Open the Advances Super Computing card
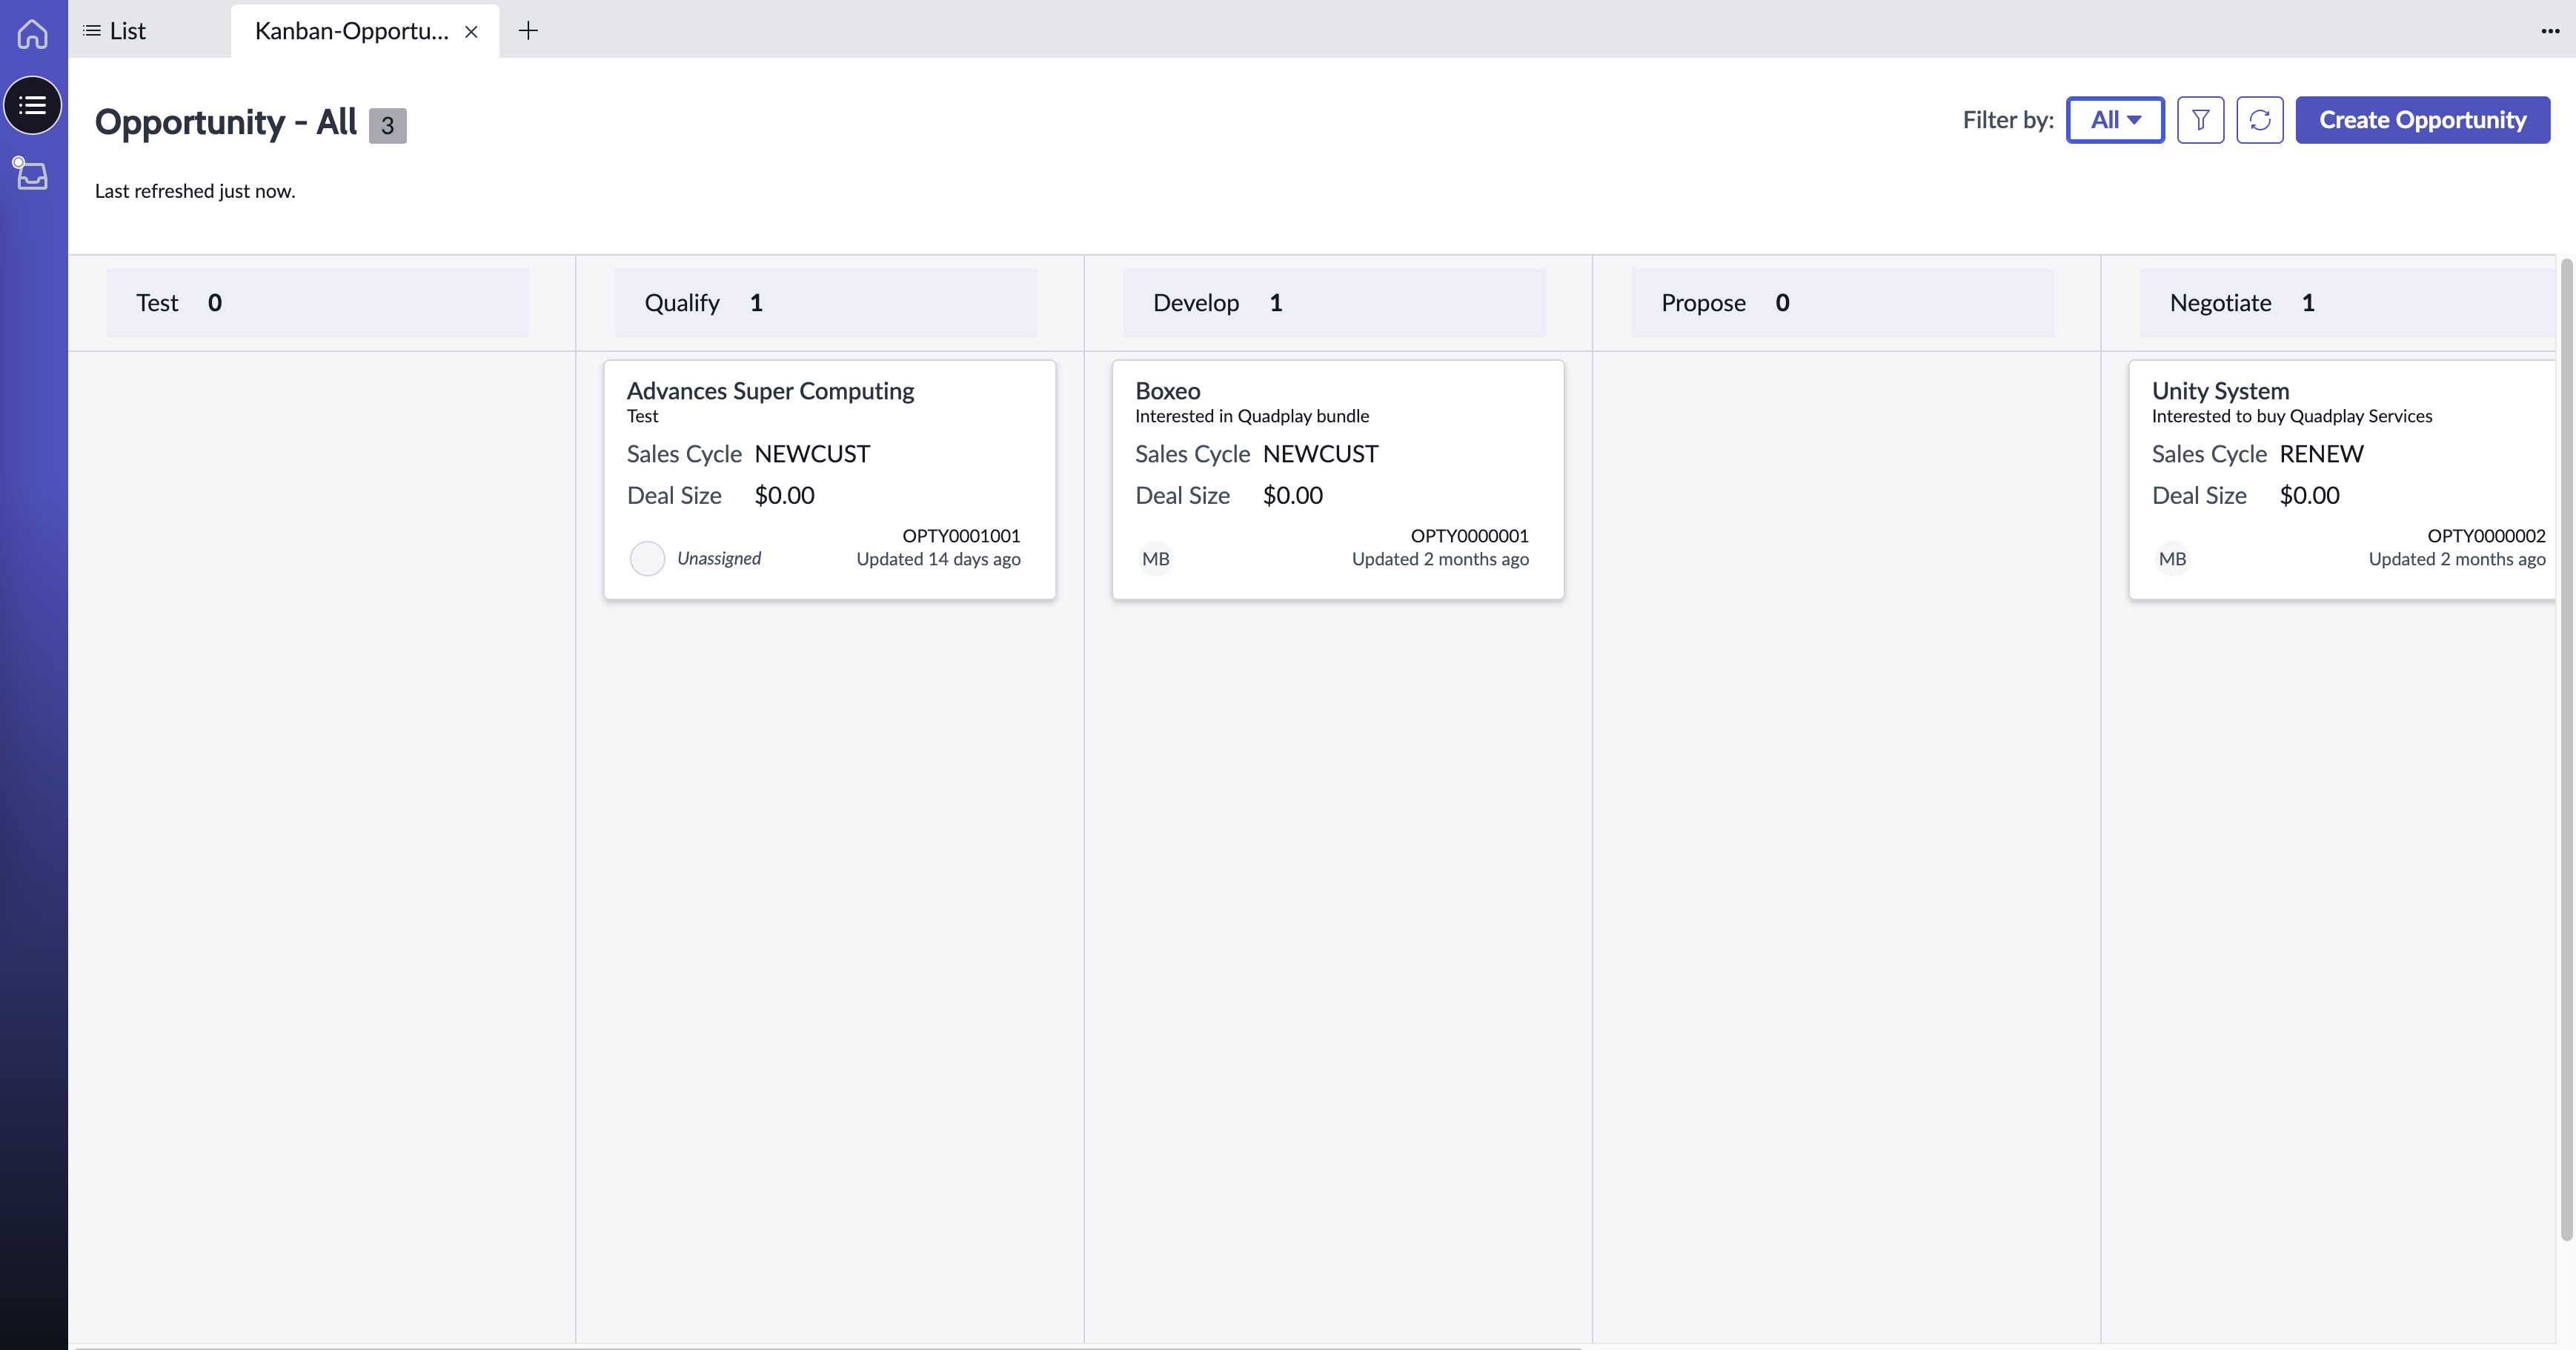 [830, 480]
